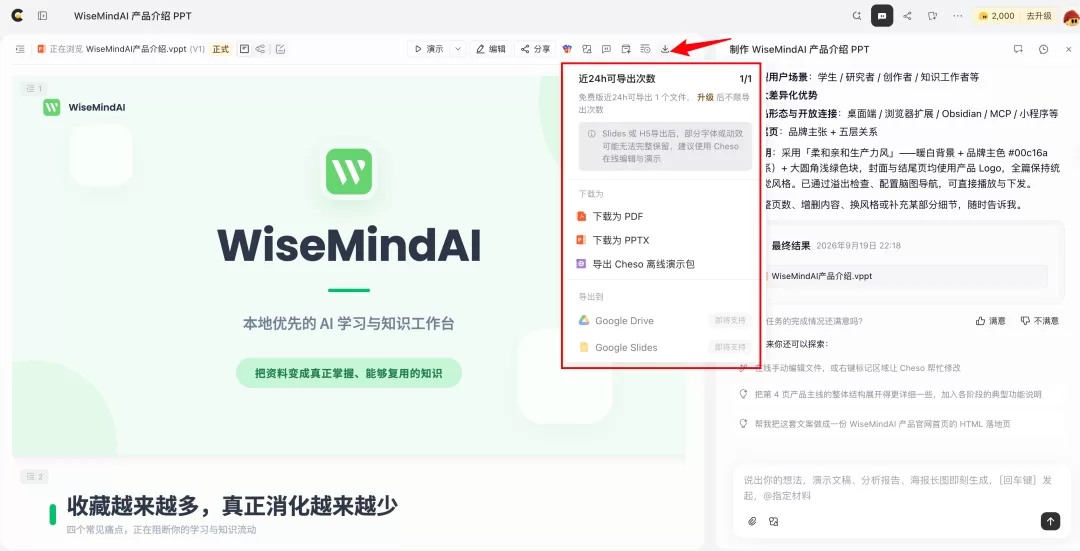Click the Cheso logo at top left

tap(17, 15)
